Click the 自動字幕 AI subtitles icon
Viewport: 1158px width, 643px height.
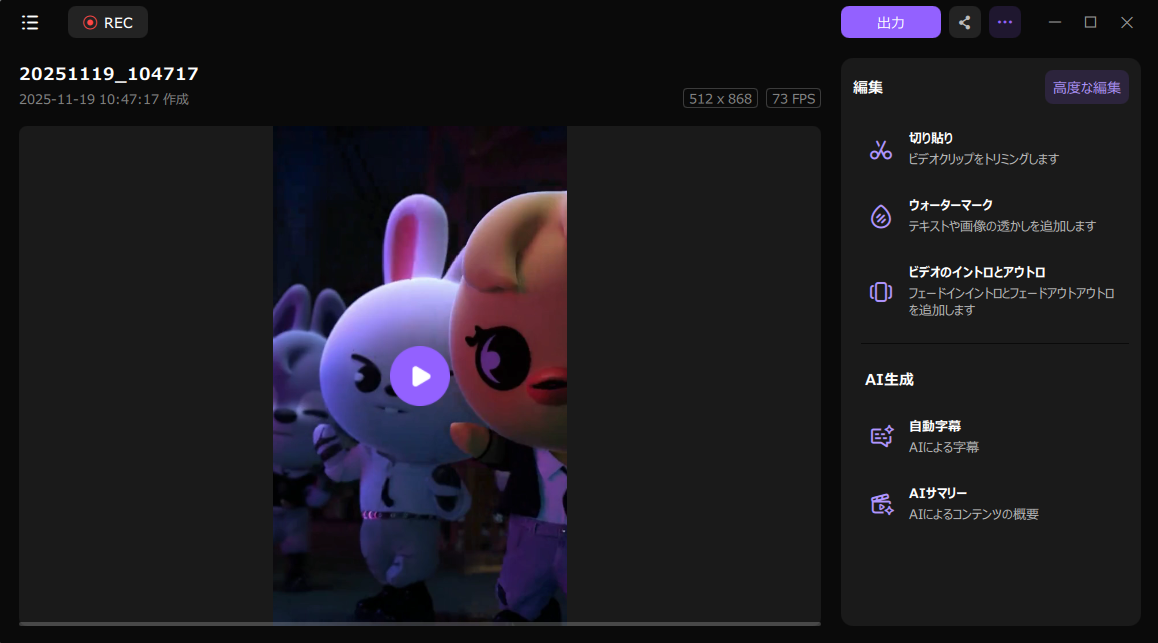[881, 436]
